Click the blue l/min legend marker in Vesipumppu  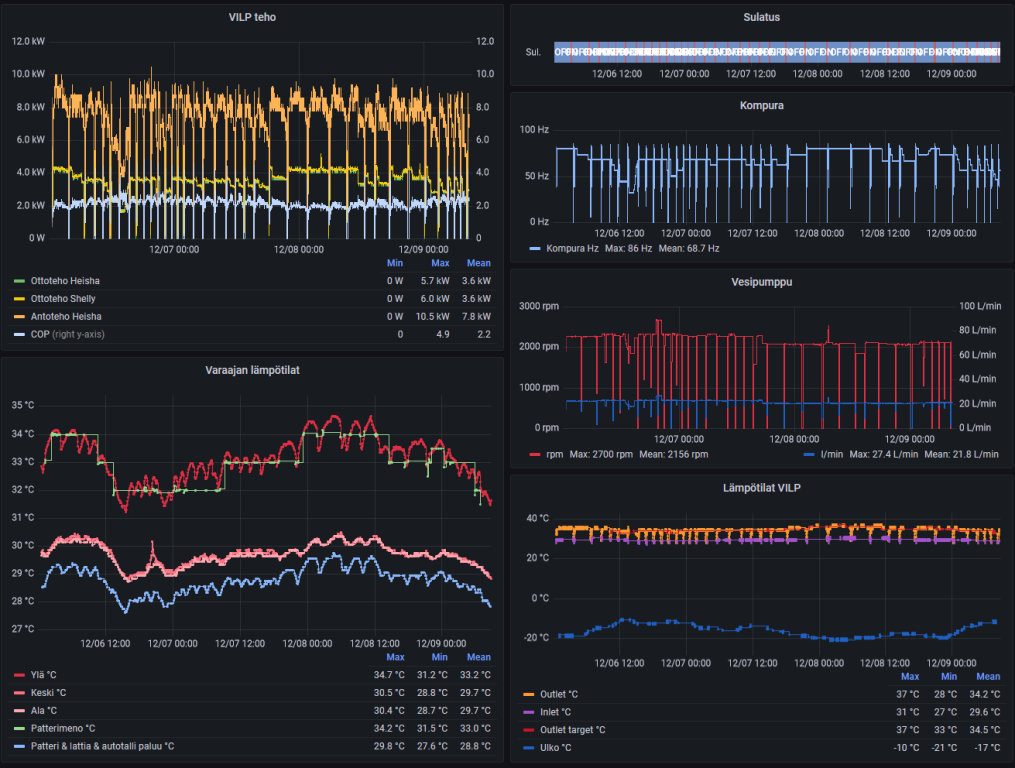click(808, 454)
